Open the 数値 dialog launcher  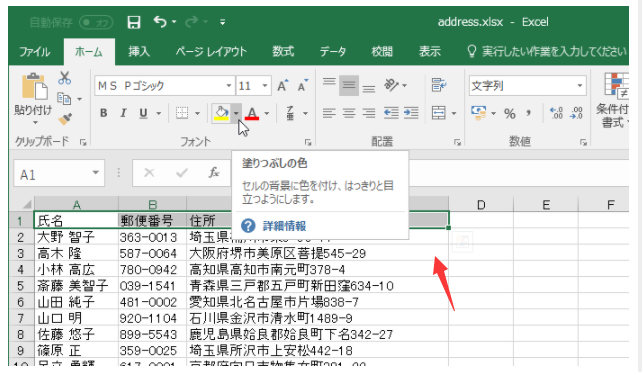point(583,142)
